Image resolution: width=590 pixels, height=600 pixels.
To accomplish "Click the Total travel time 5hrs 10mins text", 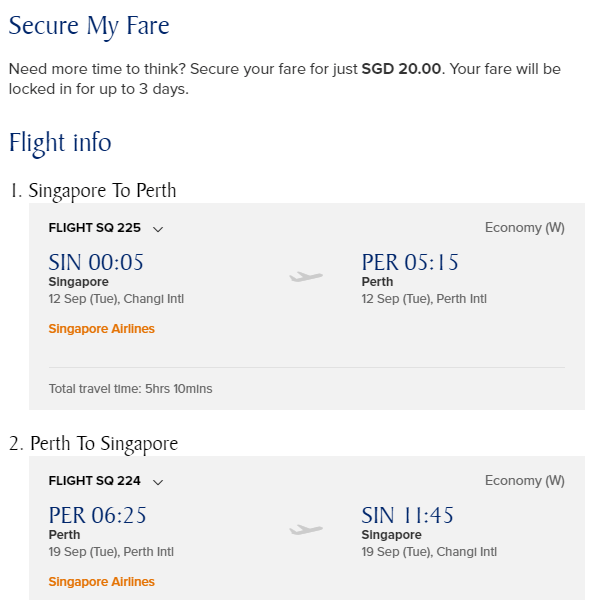I will [130, 389].
